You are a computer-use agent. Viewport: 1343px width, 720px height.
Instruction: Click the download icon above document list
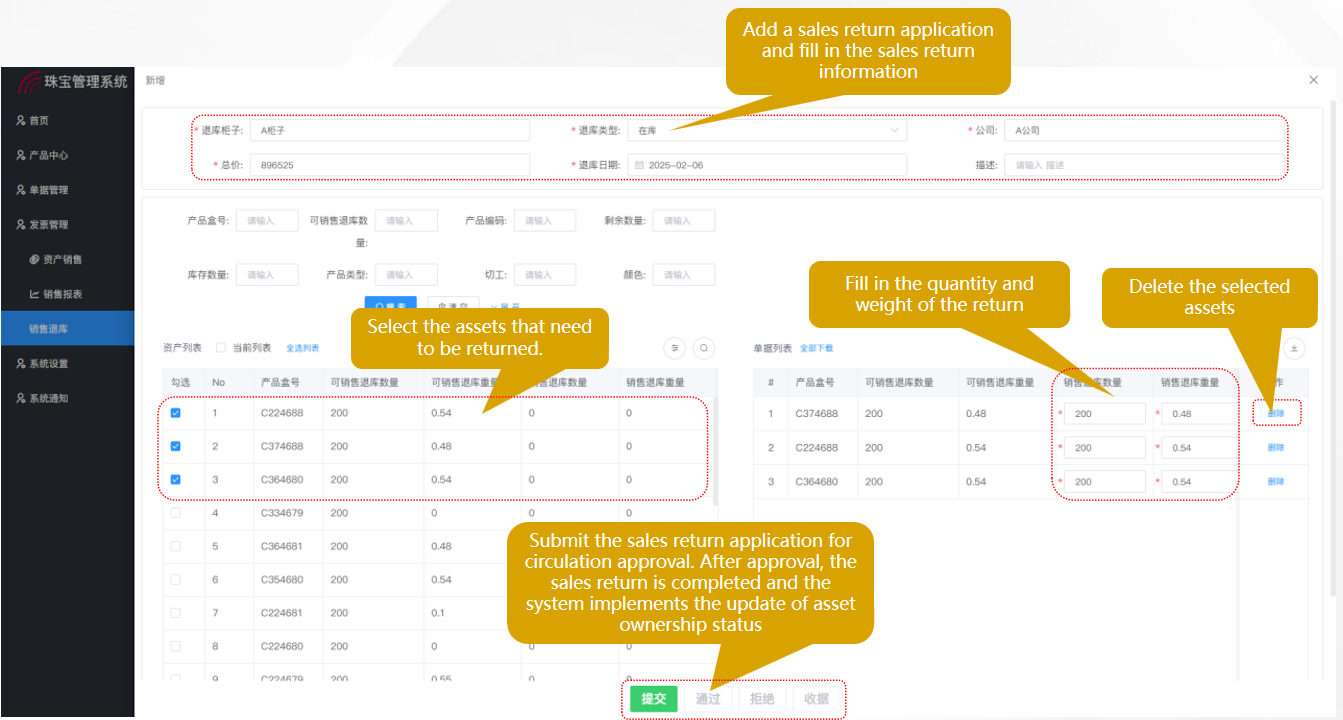coord(1295,348)
